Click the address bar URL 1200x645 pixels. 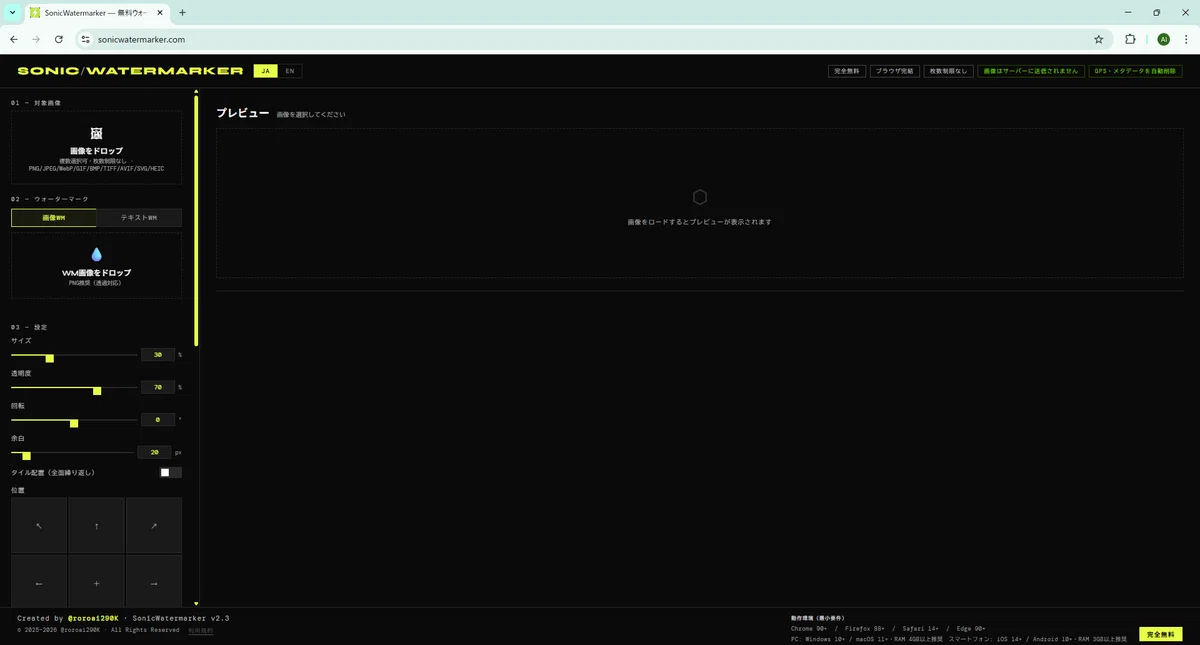click(x=141, y=39)
